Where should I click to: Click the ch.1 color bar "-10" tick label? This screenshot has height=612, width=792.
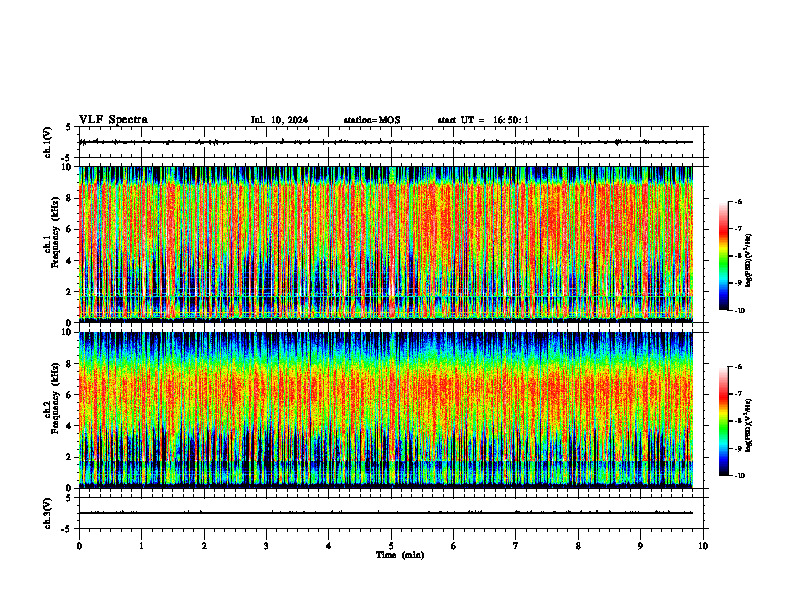tap(740, 311)
